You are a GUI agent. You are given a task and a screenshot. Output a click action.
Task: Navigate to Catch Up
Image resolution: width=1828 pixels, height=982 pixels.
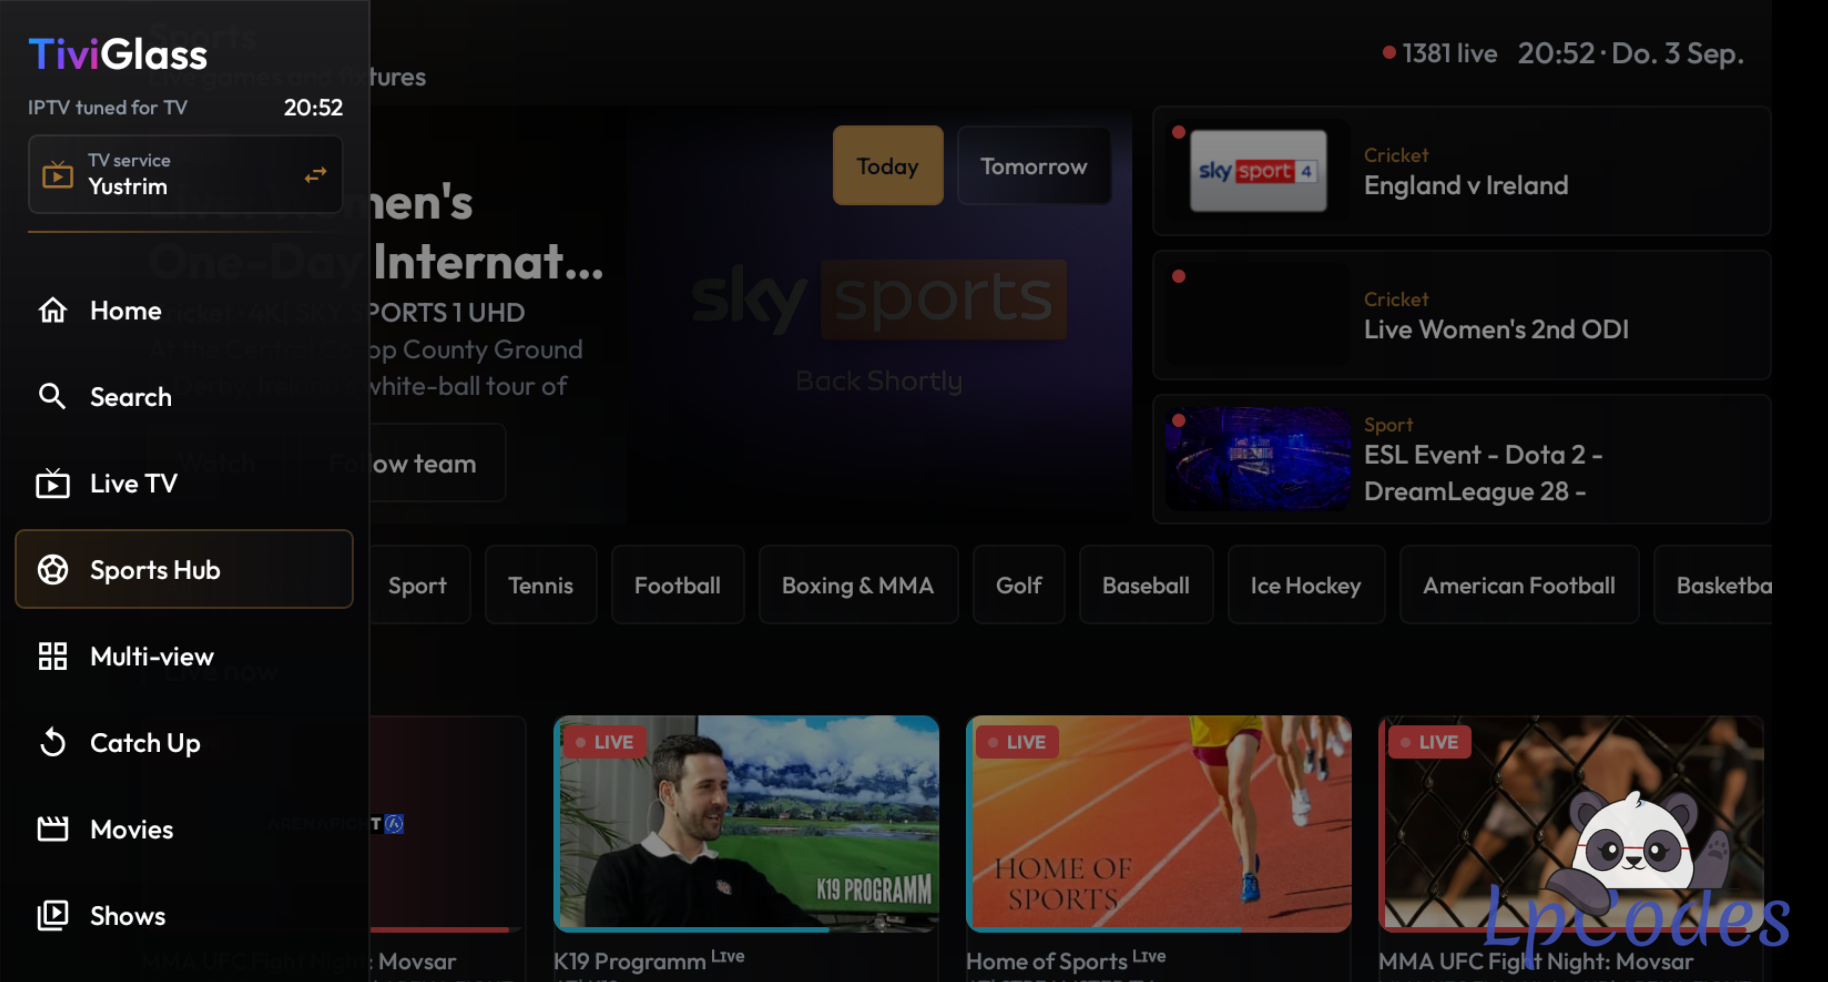184,743
